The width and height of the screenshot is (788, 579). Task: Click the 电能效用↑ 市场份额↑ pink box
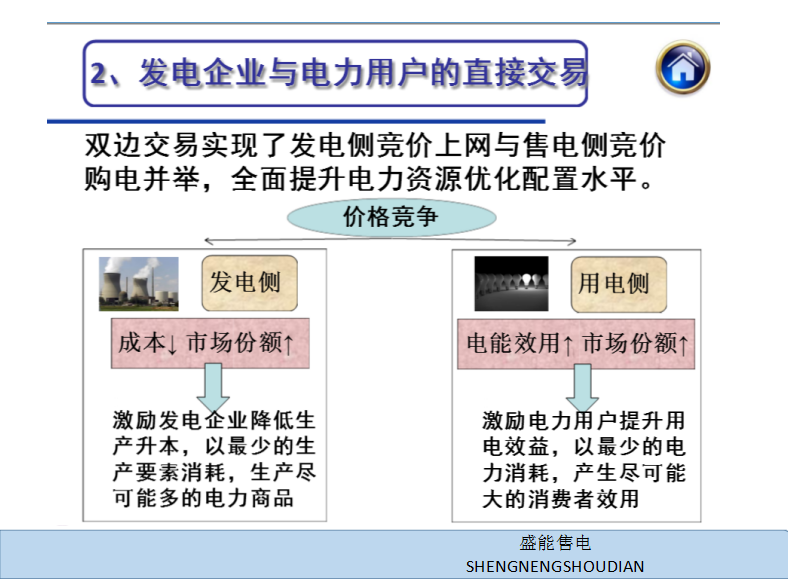[x=576, y=344]
